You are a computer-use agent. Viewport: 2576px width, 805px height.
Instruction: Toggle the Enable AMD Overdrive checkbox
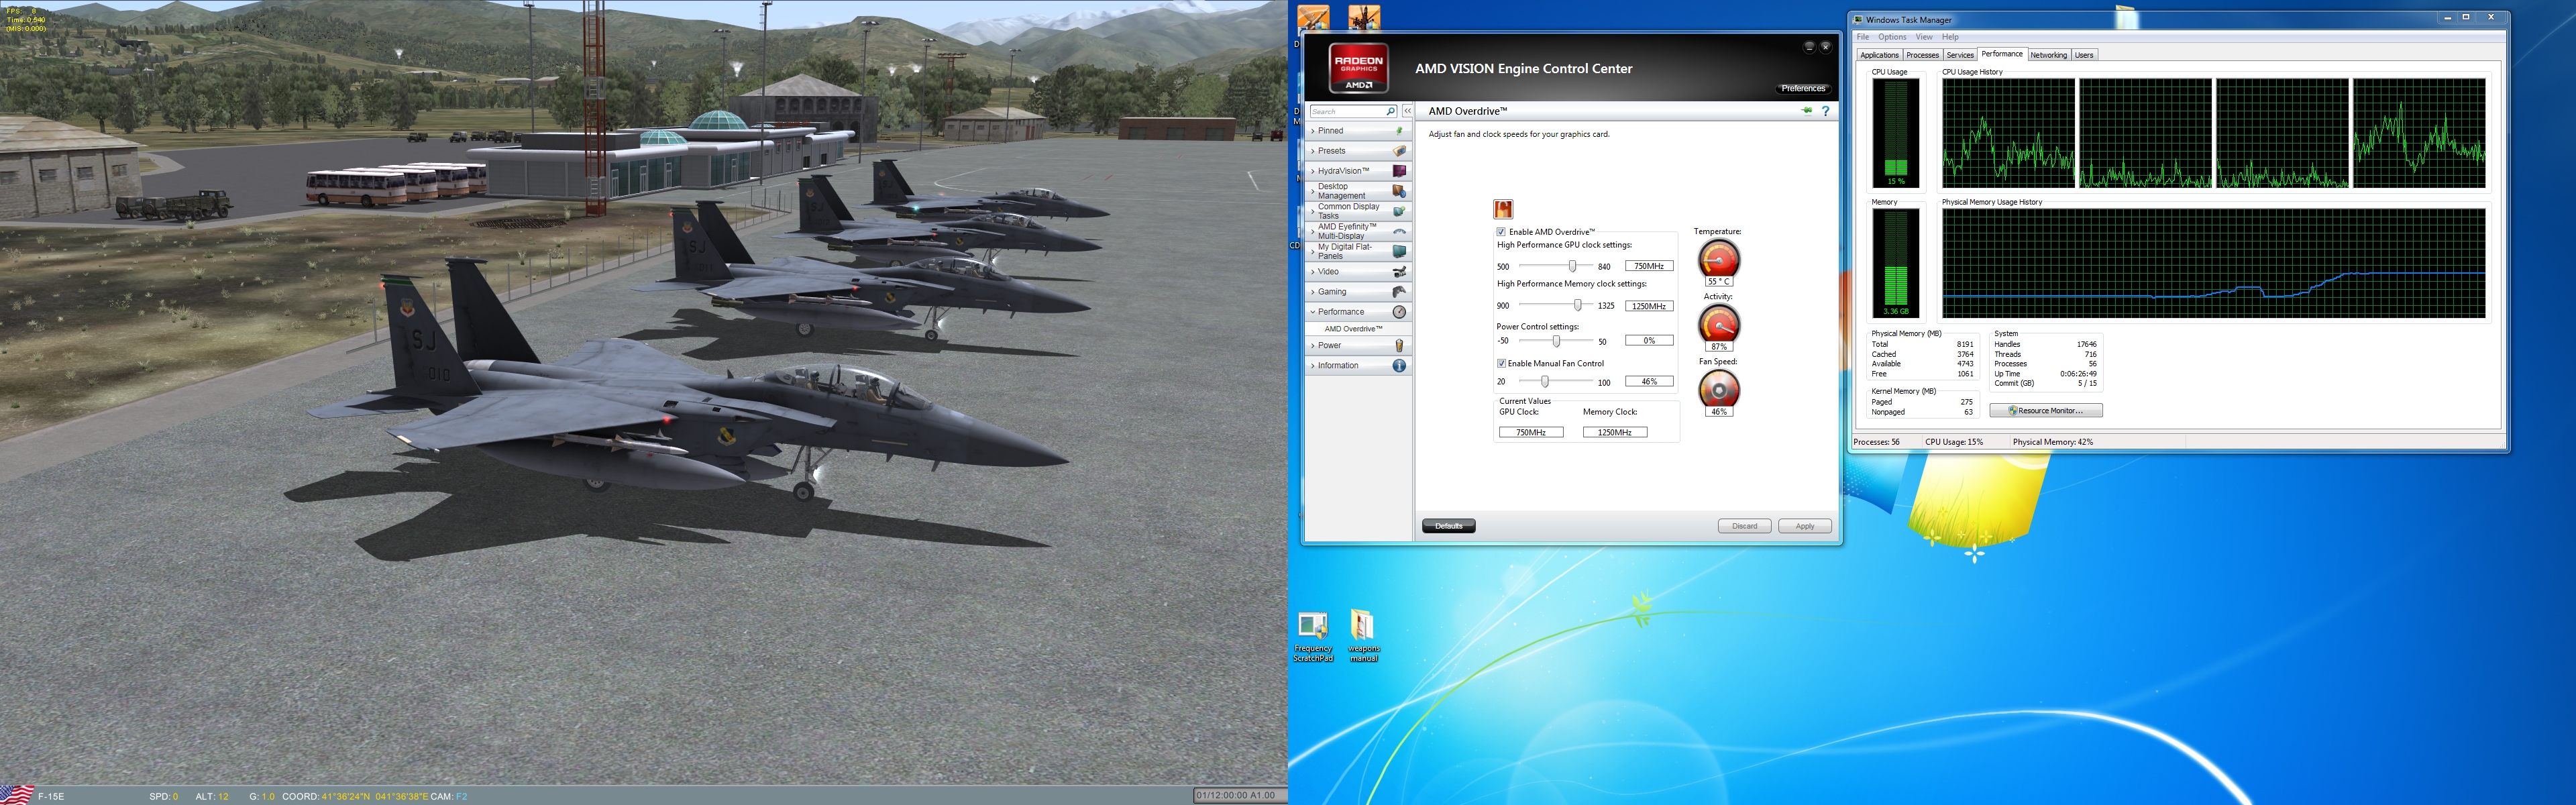[x=1501, y=232]
